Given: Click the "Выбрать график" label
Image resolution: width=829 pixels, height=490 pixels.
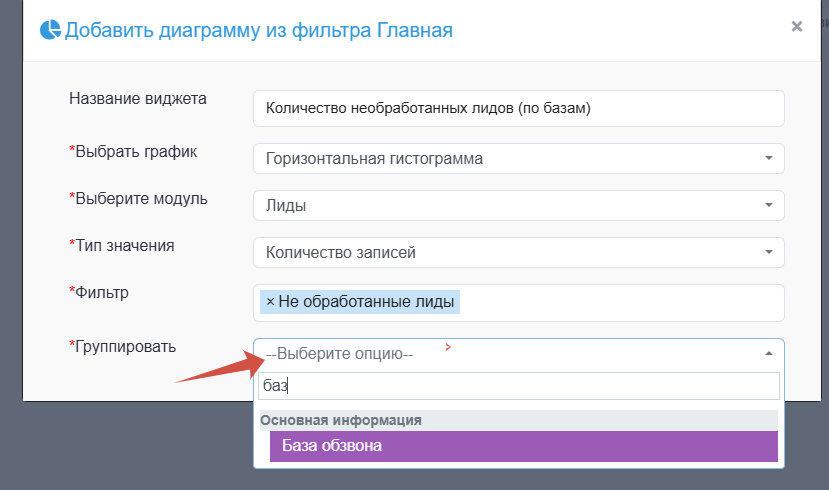Looking at the screenshot, I should [x=136, y=151].
